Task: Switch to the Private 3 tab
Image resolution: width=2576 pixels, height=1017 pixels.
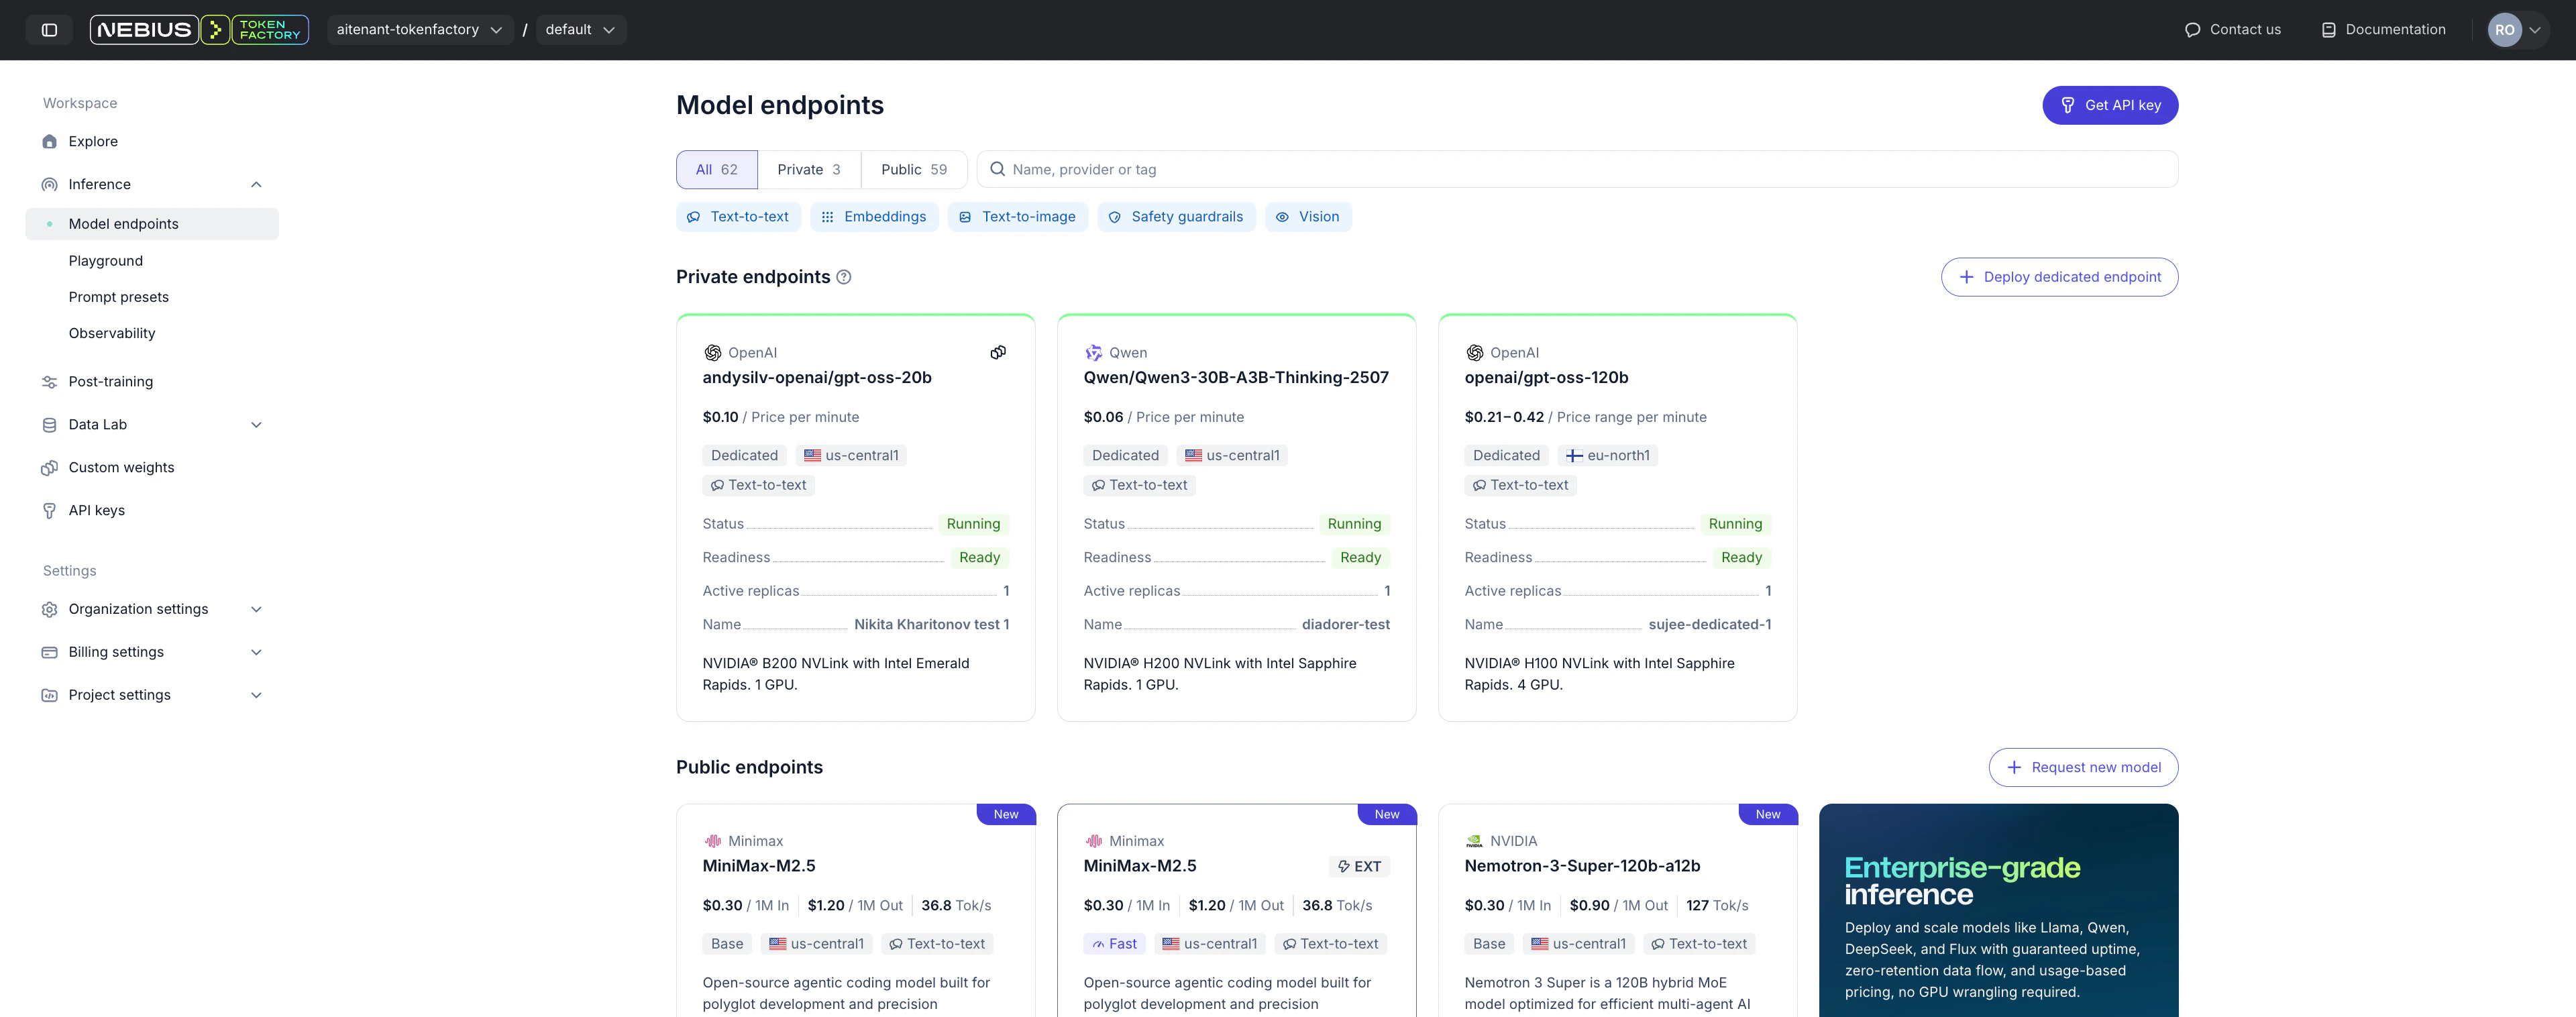Action: (x=809, y=170)
